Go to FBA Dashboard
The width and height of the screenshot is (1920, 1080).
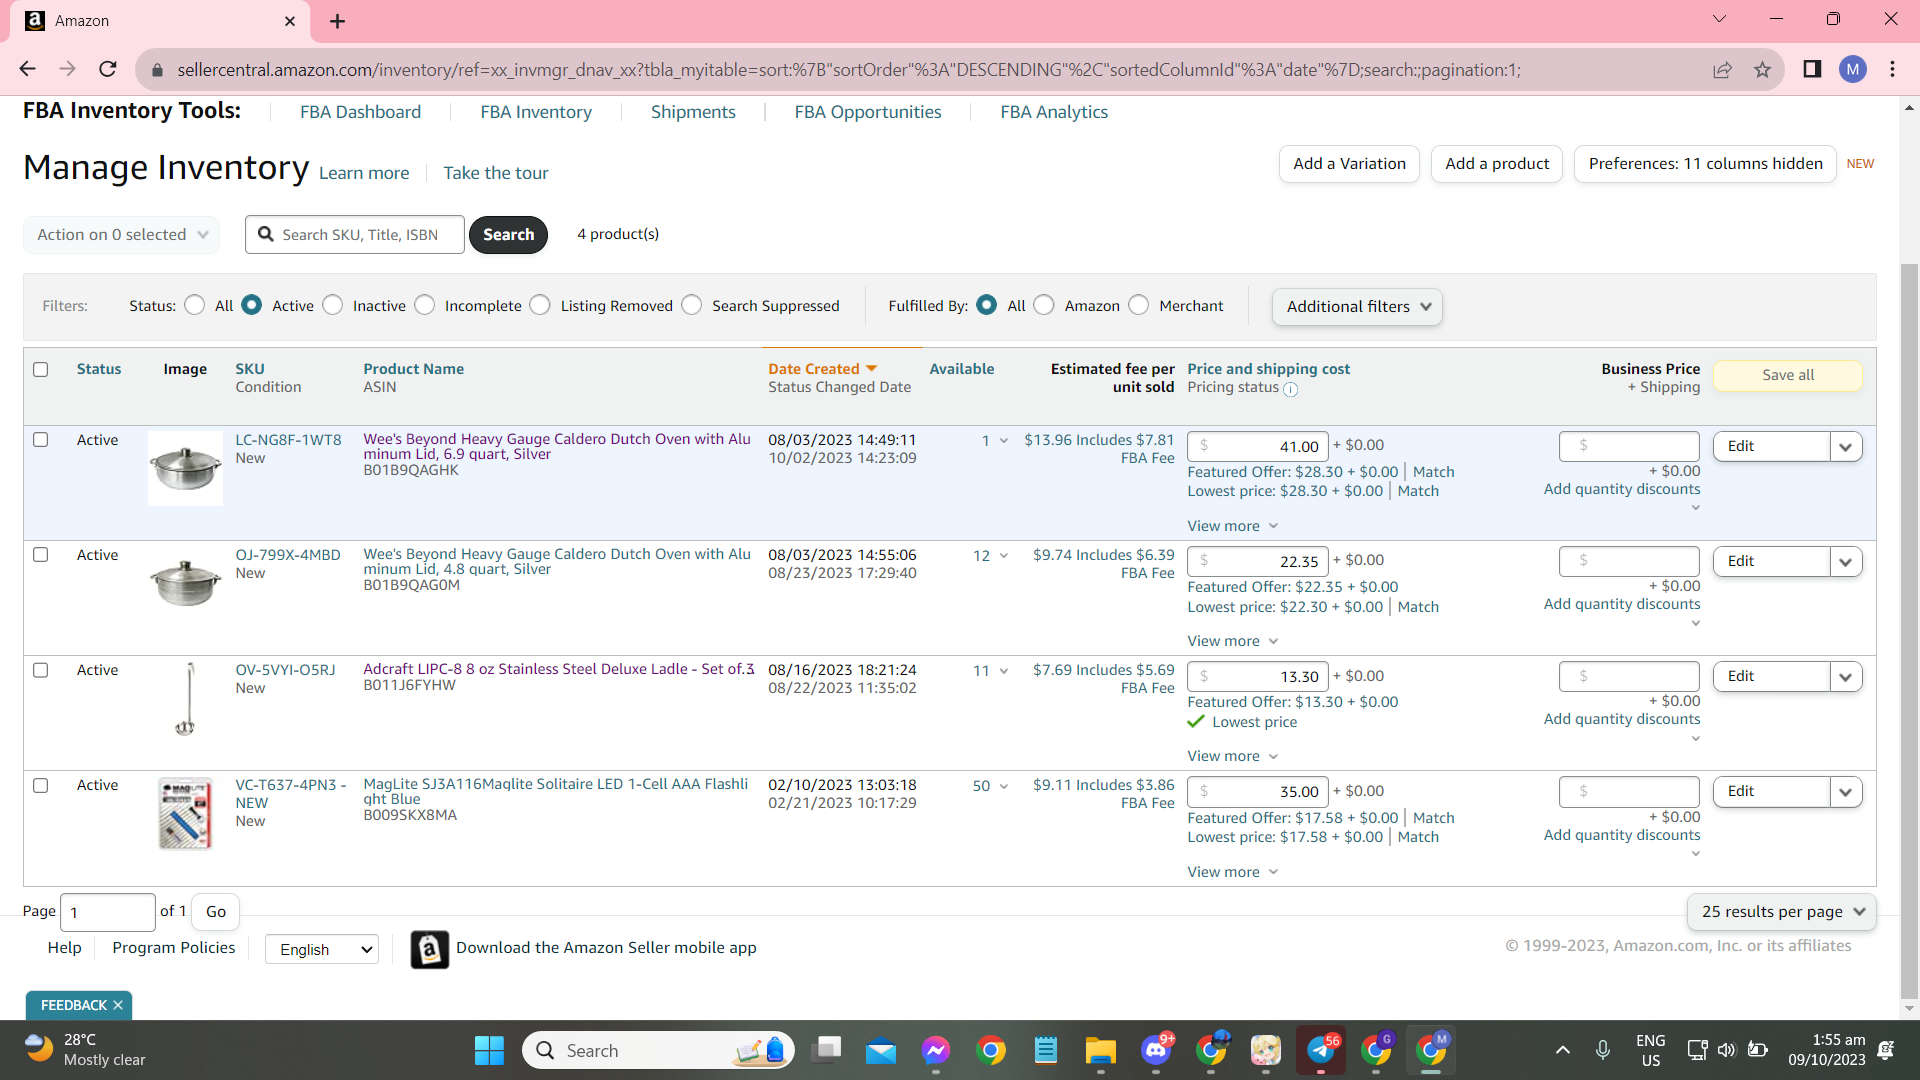[360, 112]
